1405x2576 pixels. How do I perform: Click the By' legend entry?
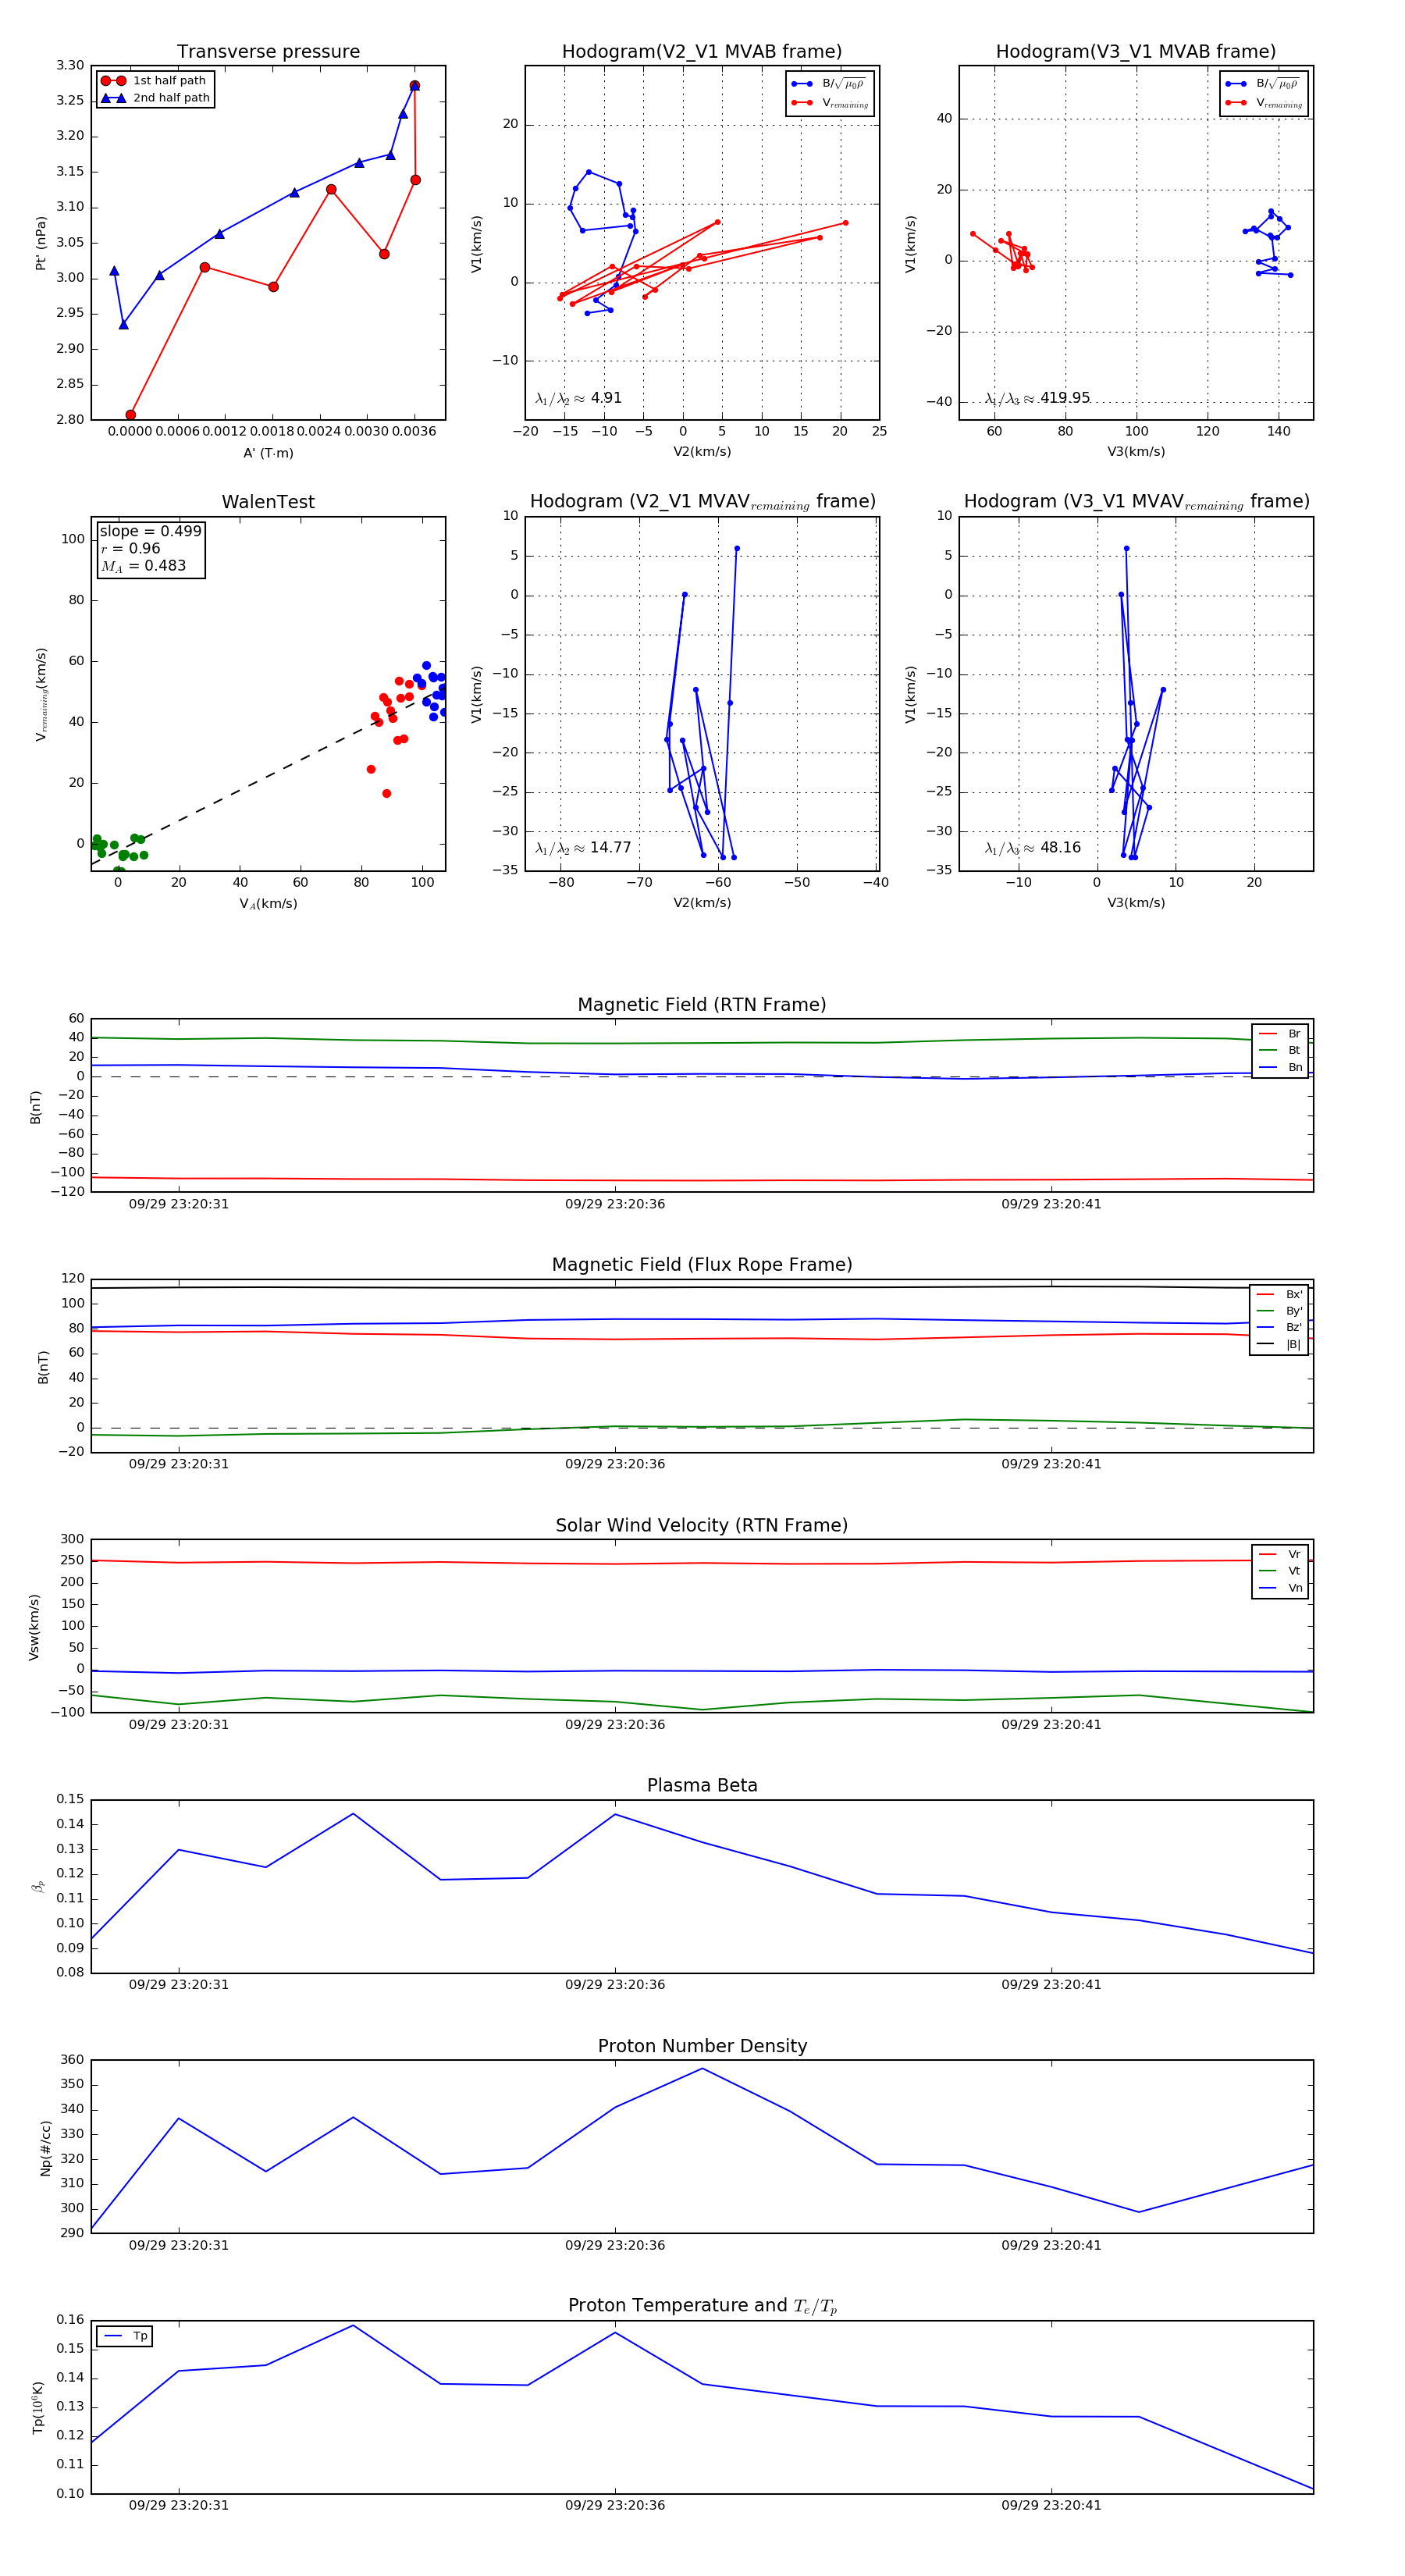click(x=1279, y=1311)
